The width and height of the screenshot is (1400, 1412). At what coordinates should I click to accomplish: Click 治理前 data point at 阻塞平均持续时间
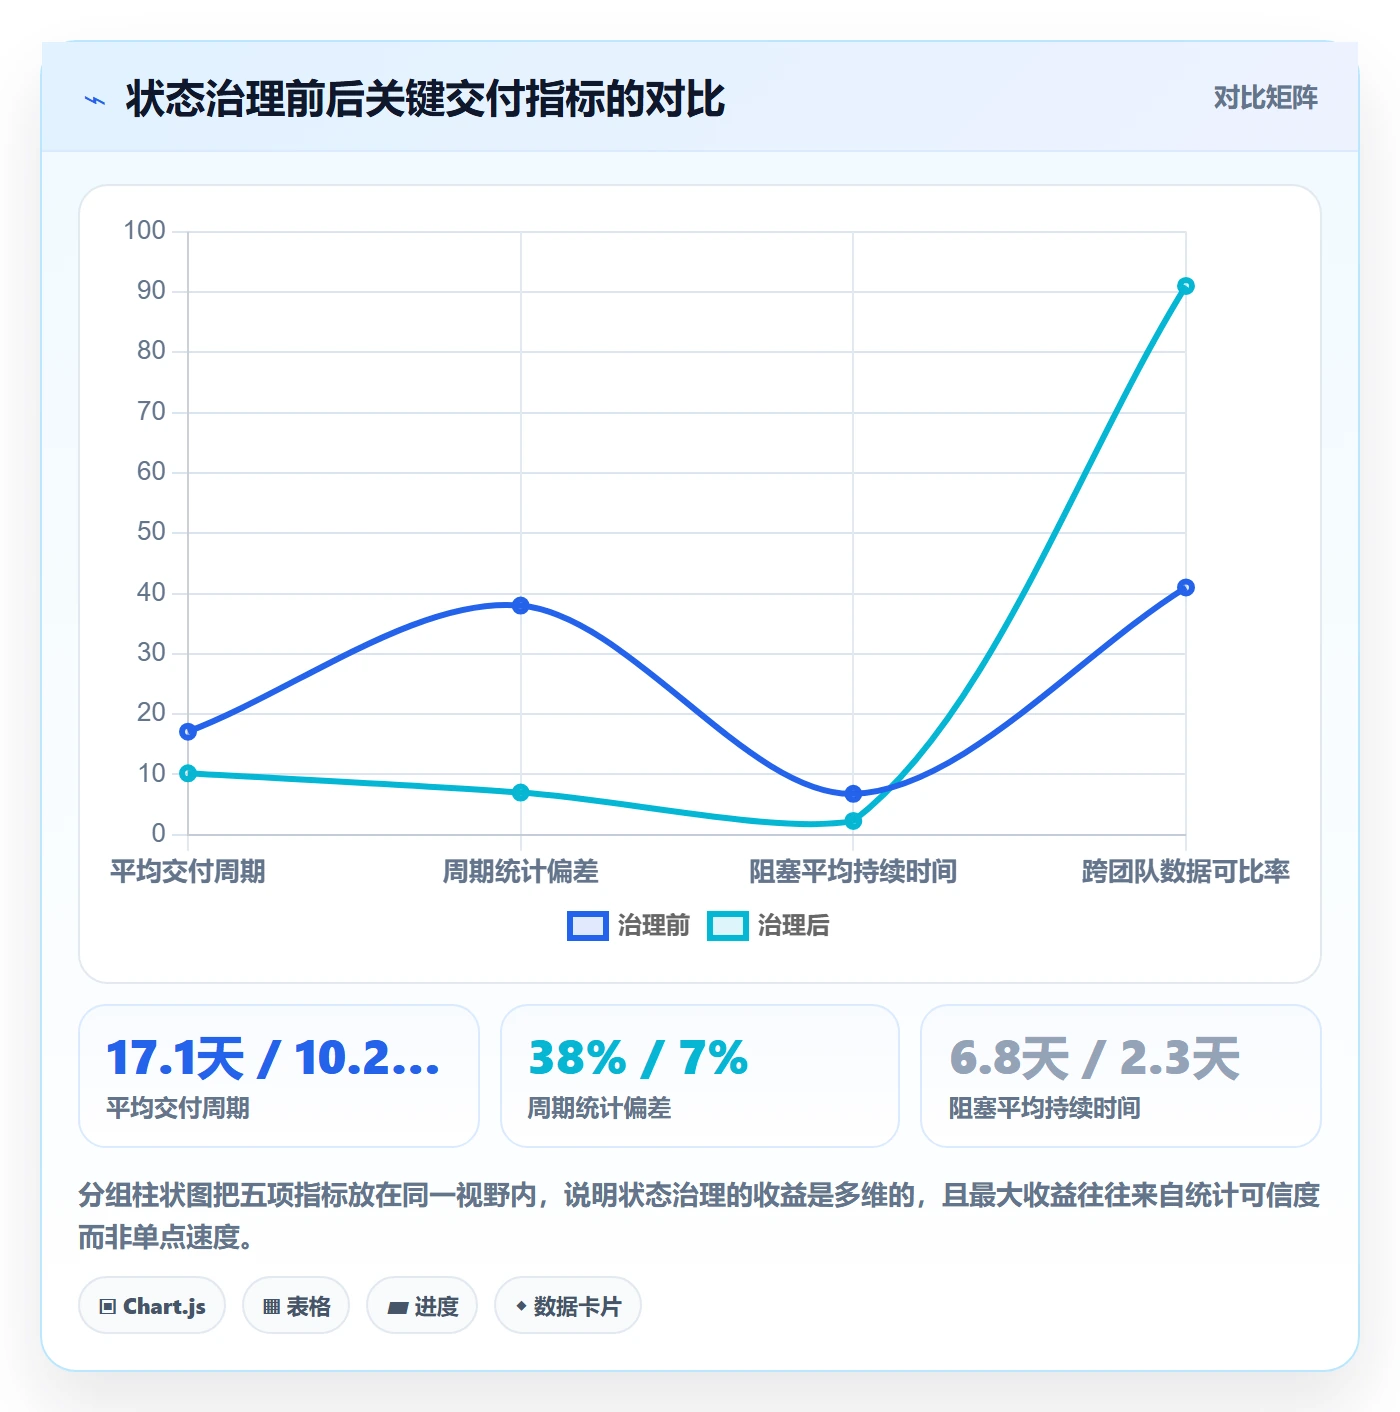[853, 794]
